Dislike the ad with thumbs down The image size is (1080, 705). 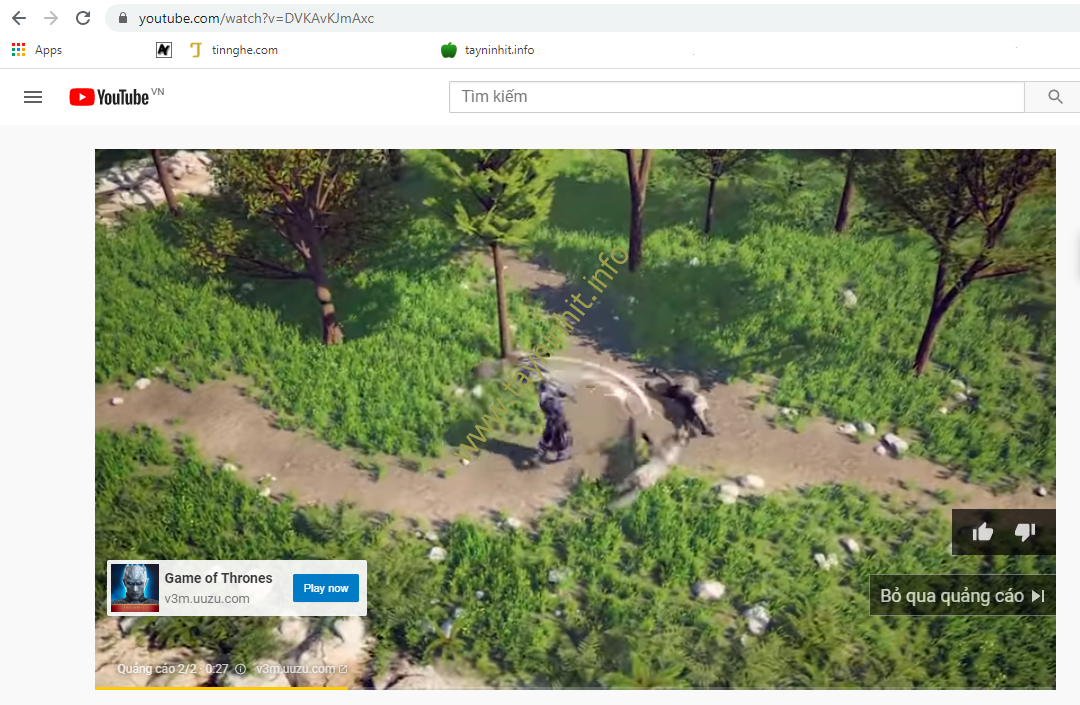point(1025,532)
